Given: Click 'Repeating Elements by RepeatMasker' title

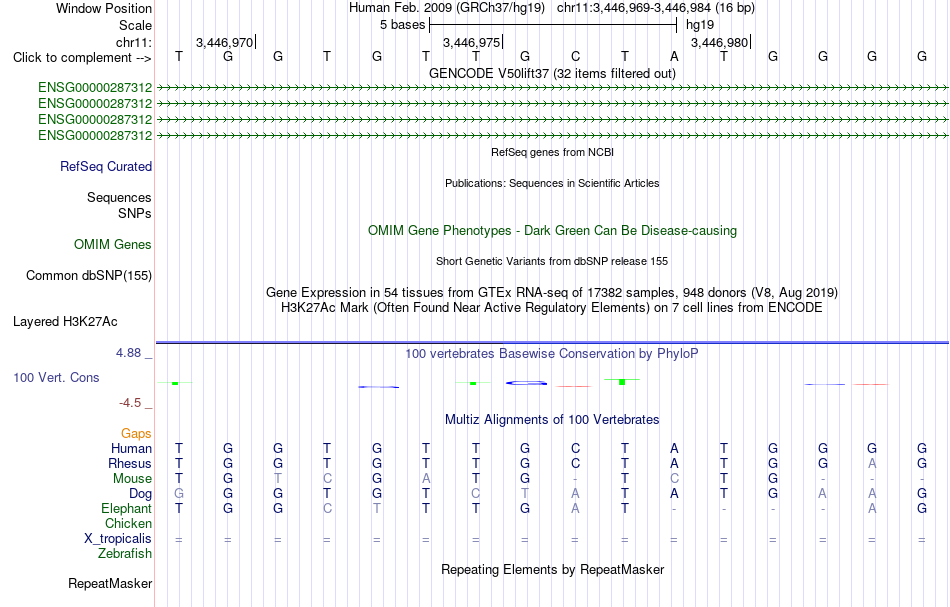Looking at the screenshot, I should pyautogui.click(x=553, y=570).
